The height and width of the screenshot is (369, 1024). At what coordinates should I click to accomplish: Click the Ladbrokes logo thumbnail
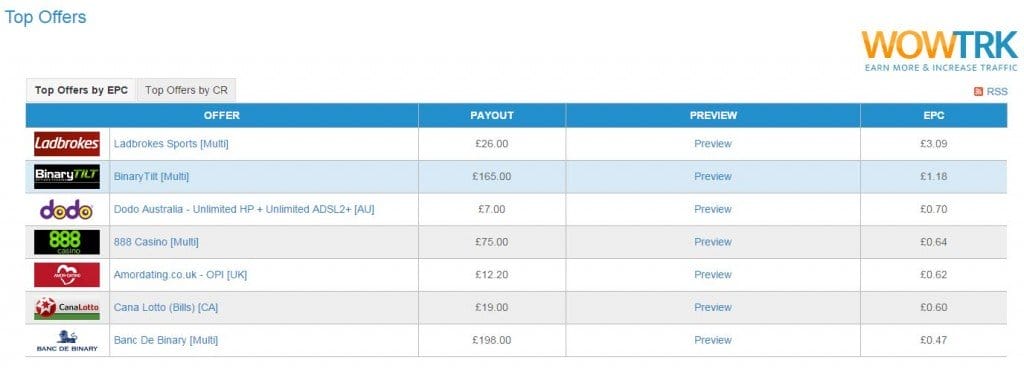pyautogui.click(x=67, y=144)
